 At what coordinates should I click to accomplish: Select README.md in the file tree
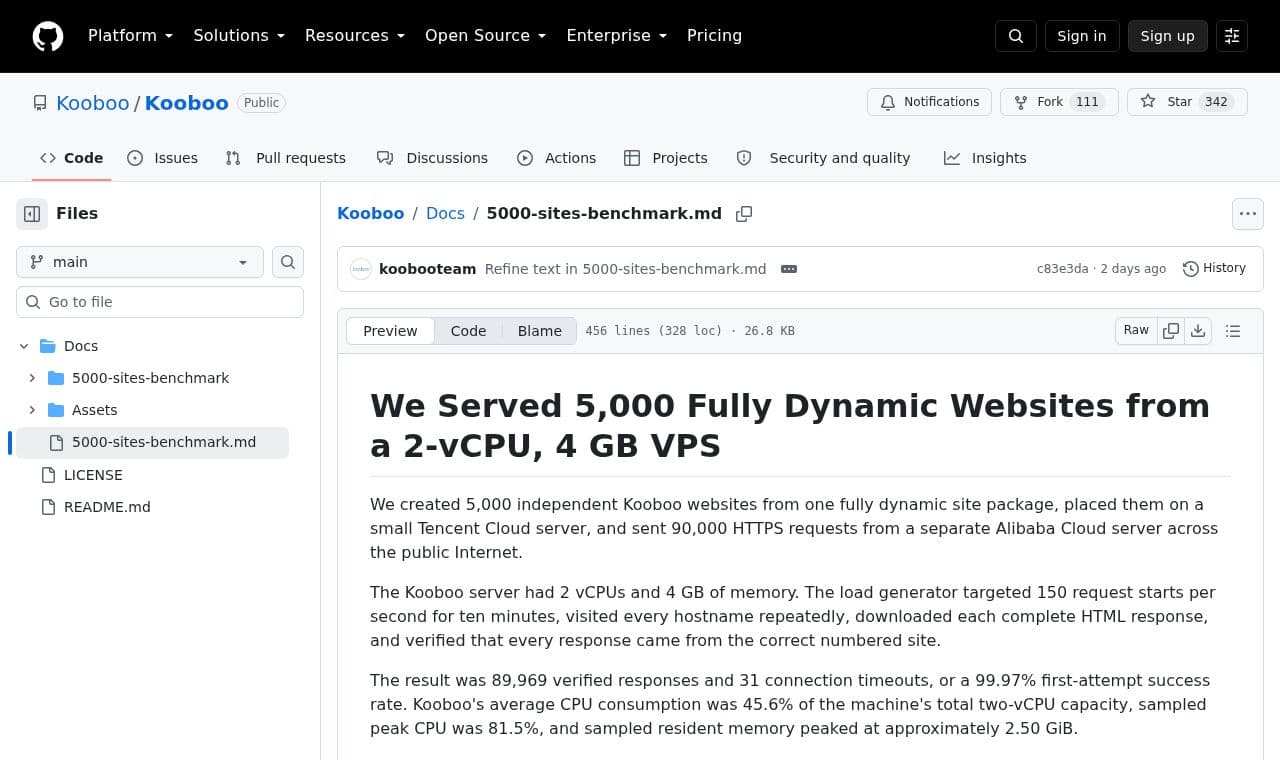(x=107, y=507)
